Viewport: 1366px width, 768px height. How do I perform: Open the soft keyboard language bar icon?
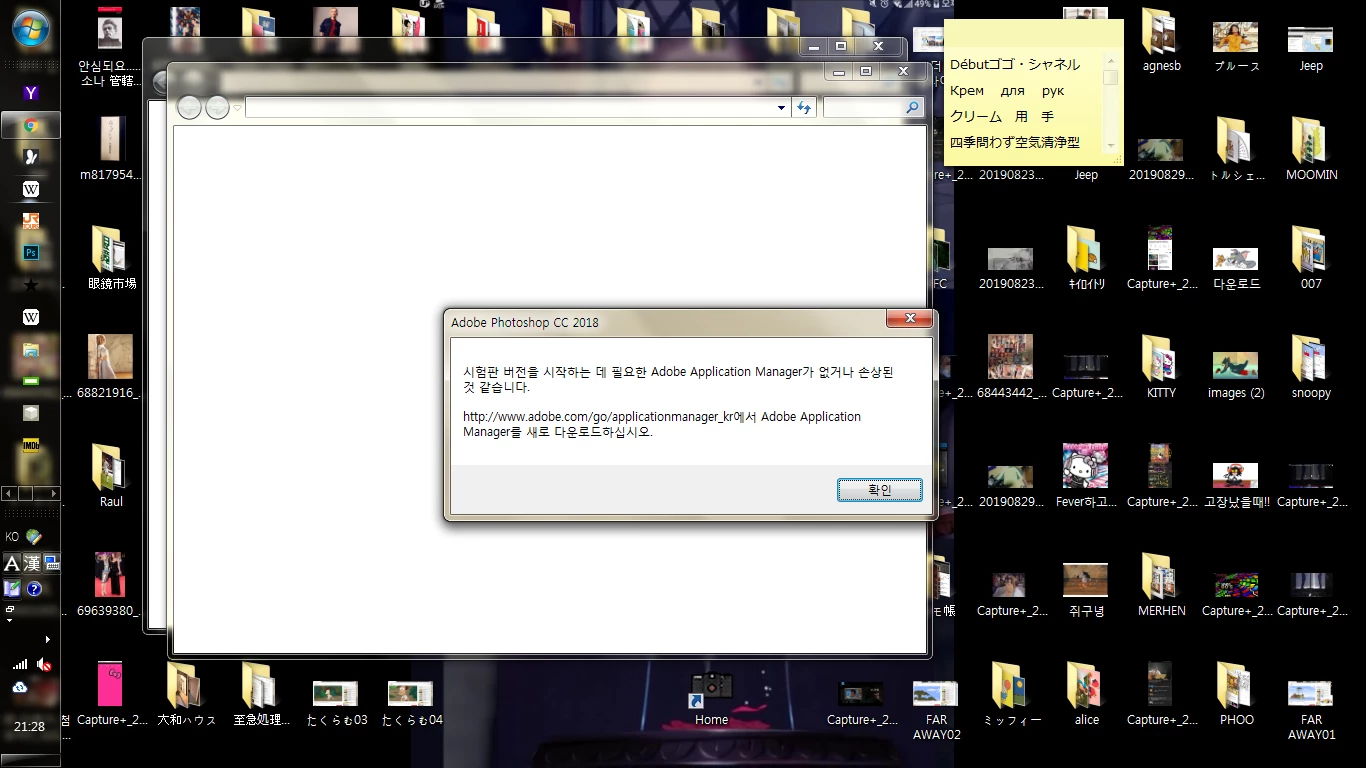pyautogui.click(x=52, y=563)
